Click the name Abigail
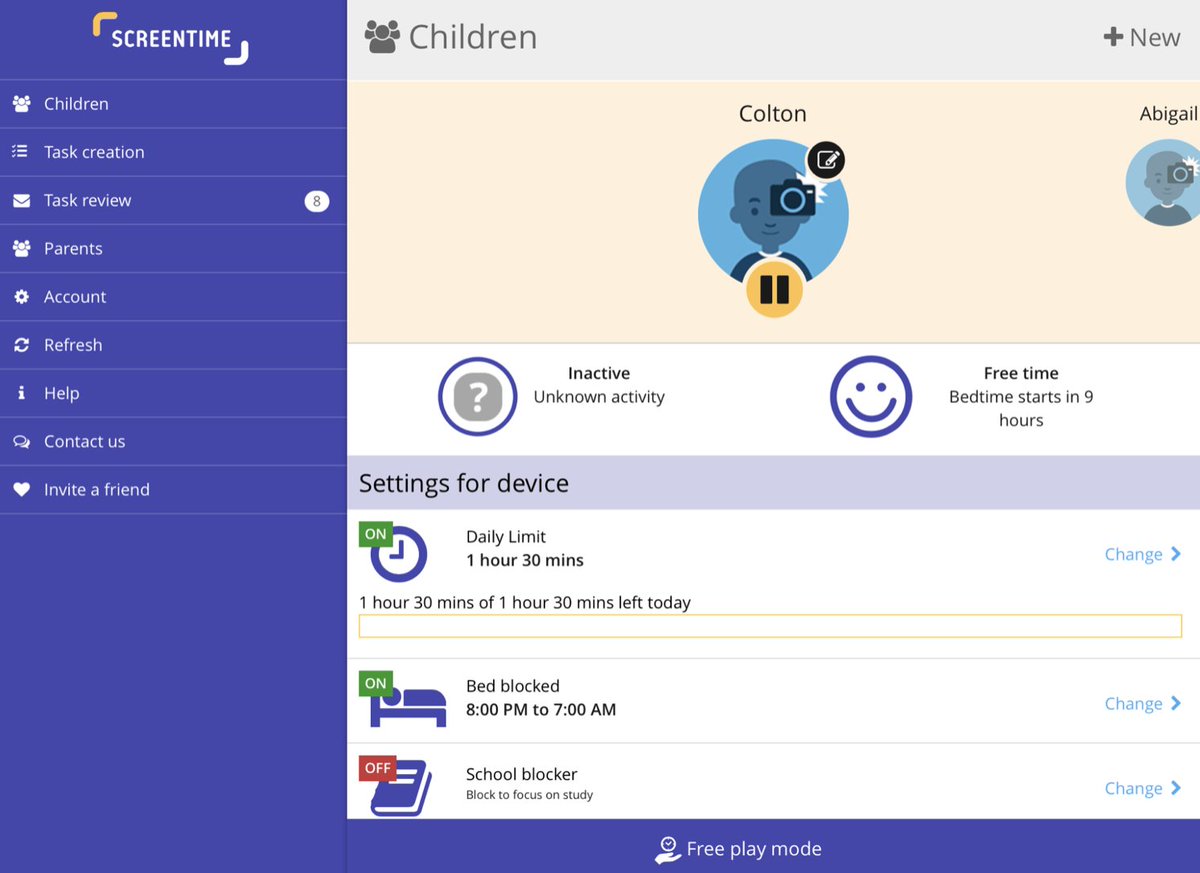 pos(1169,114)
